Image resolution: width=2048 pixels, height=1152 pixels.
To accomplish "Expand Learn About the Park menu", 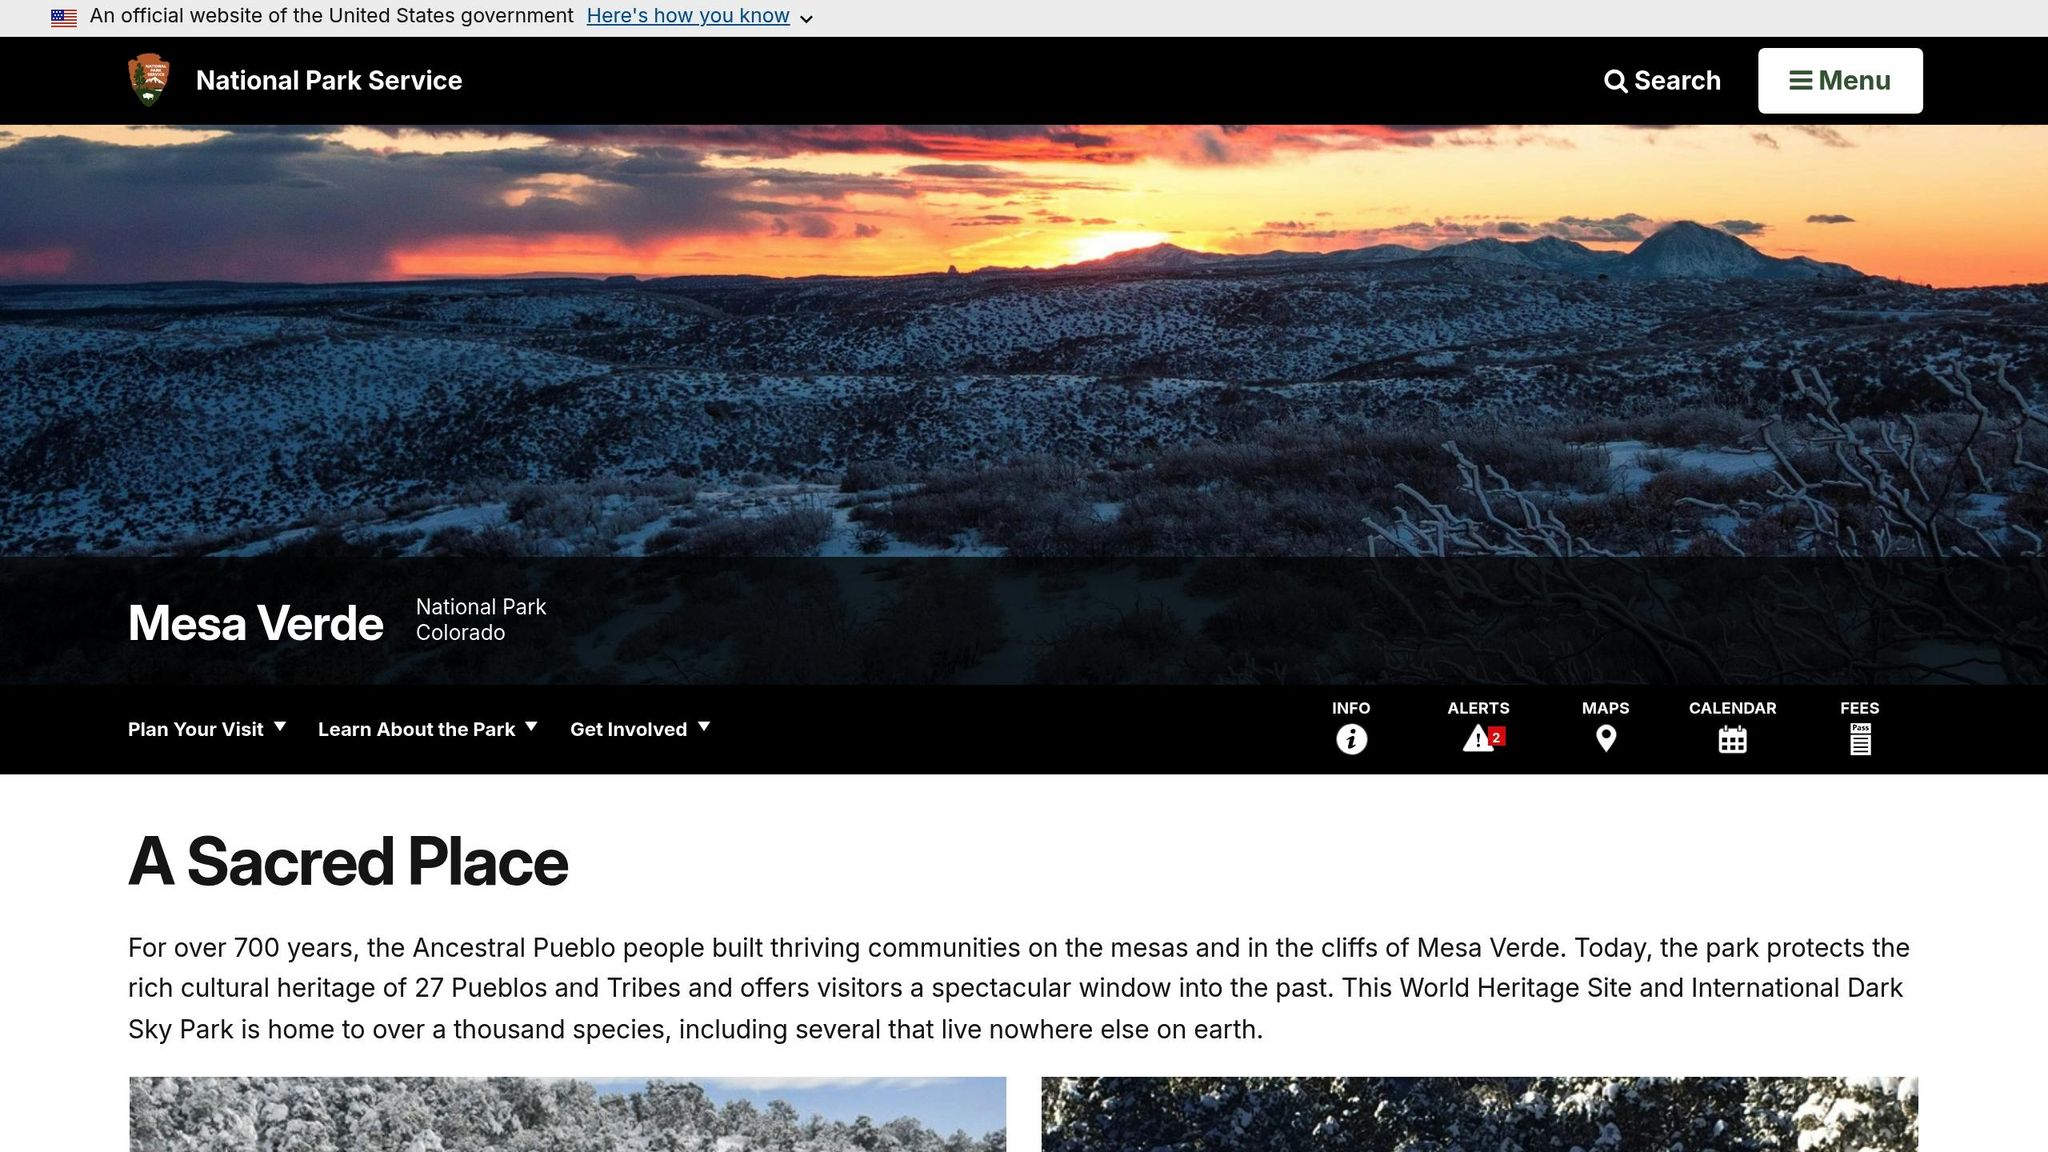I will point(428,729).
